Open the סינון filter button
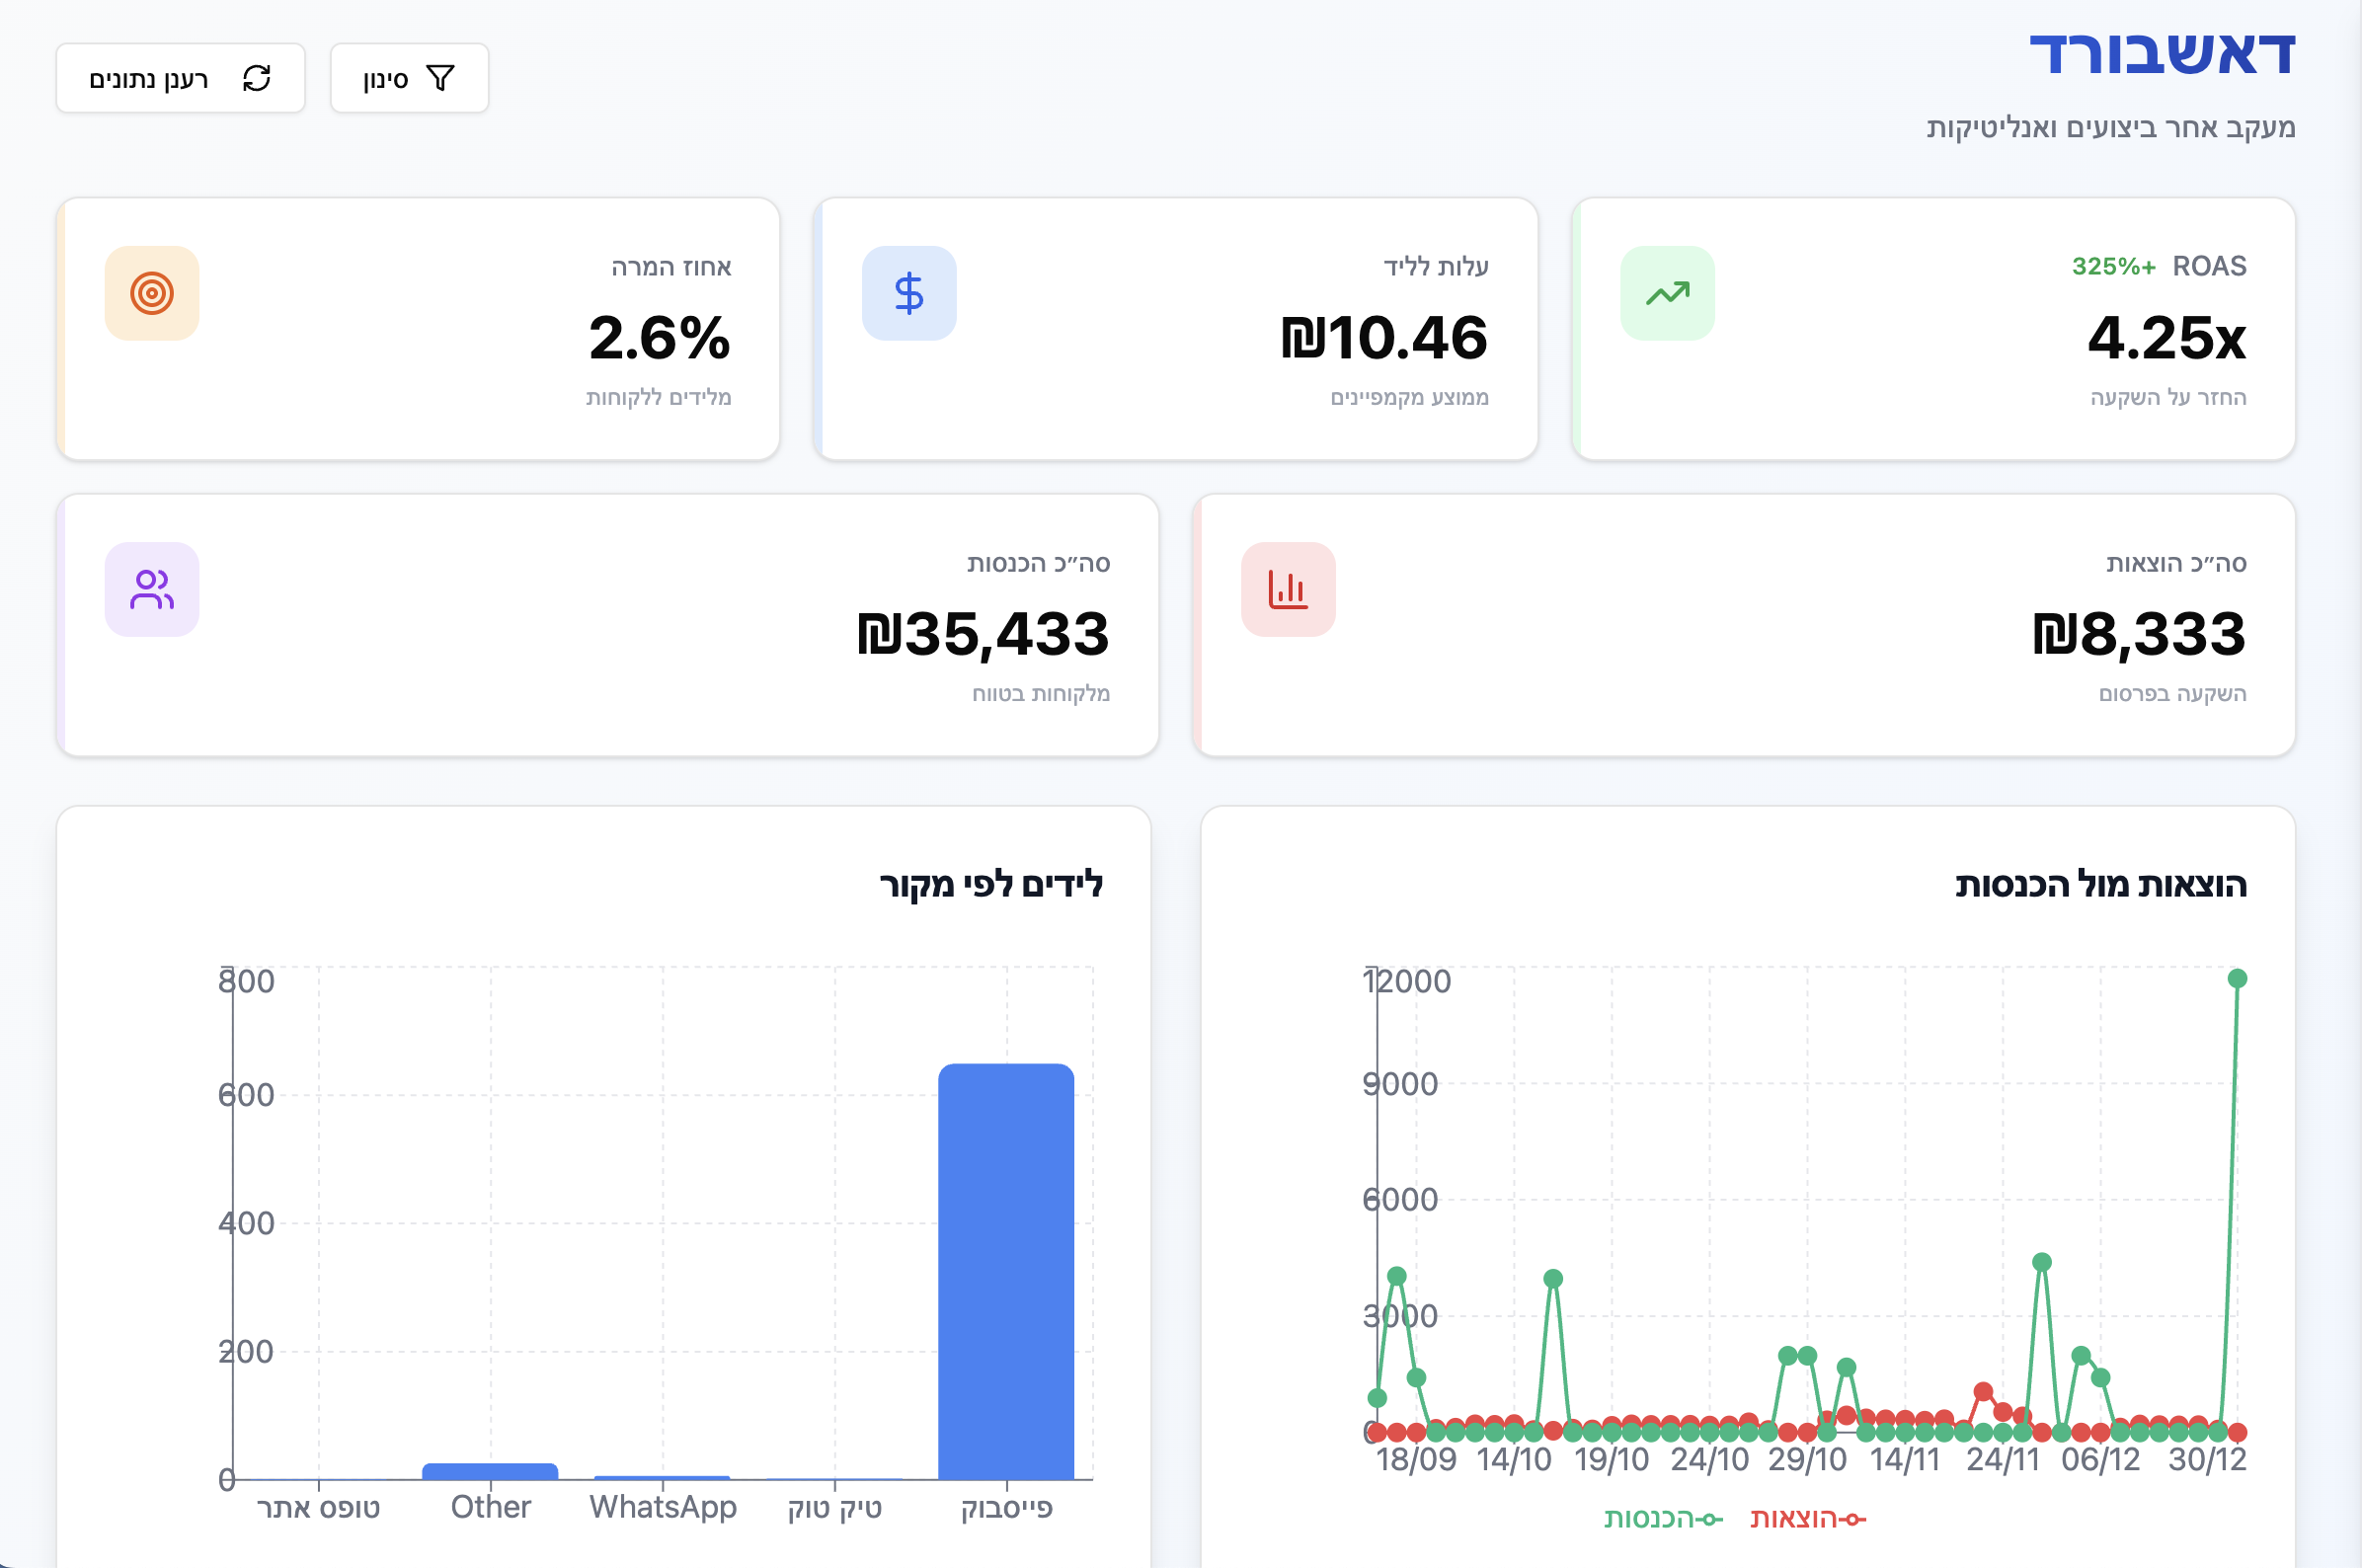The height and width of the screenshot is (1568, 2362). pyautogui.click(x=409, y=78)
